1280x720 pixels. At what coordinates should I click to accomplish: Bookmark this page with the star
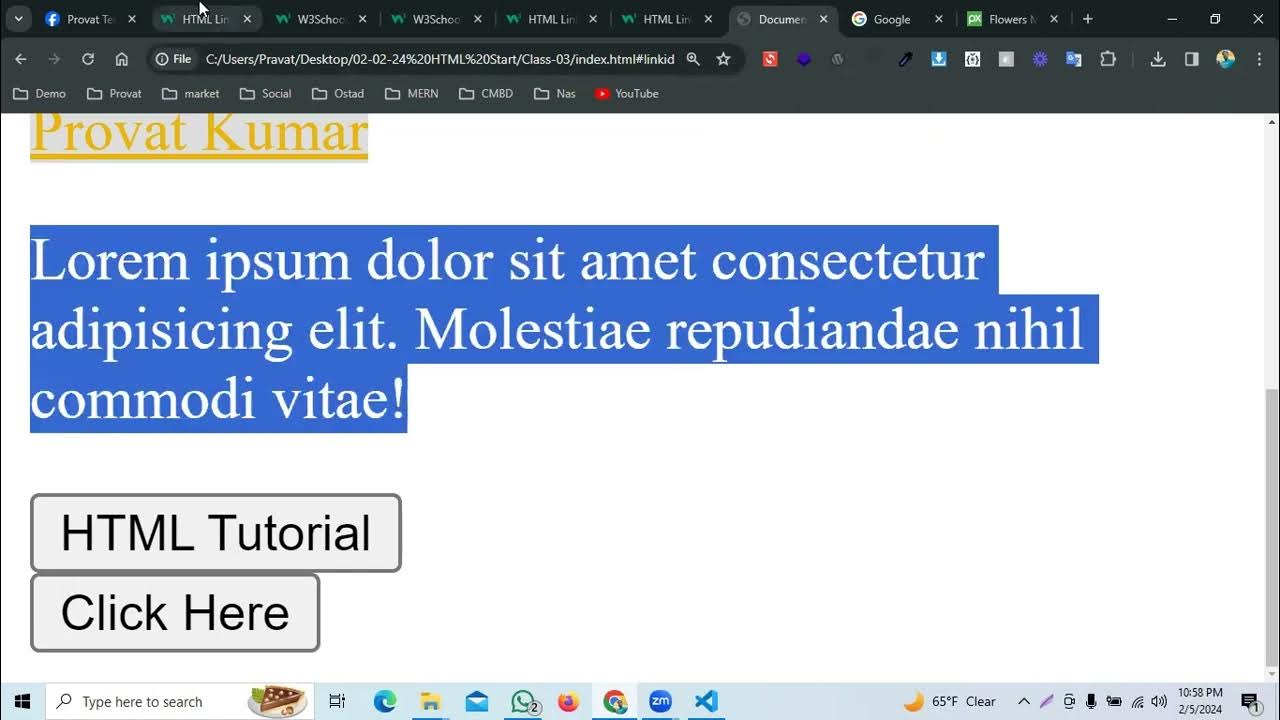(723, 59)
